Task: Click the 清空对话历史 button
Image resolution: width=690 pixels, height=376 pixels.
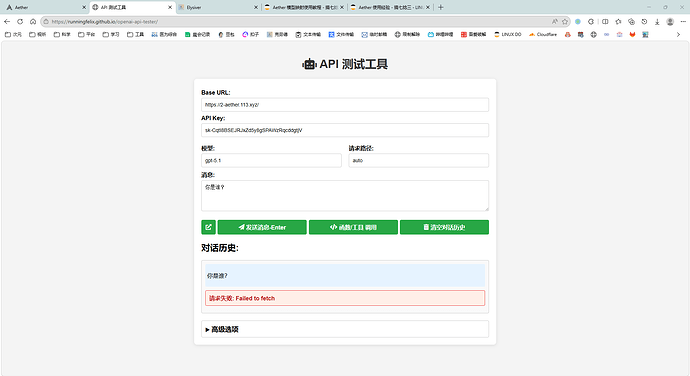Action: coord(444,227)
